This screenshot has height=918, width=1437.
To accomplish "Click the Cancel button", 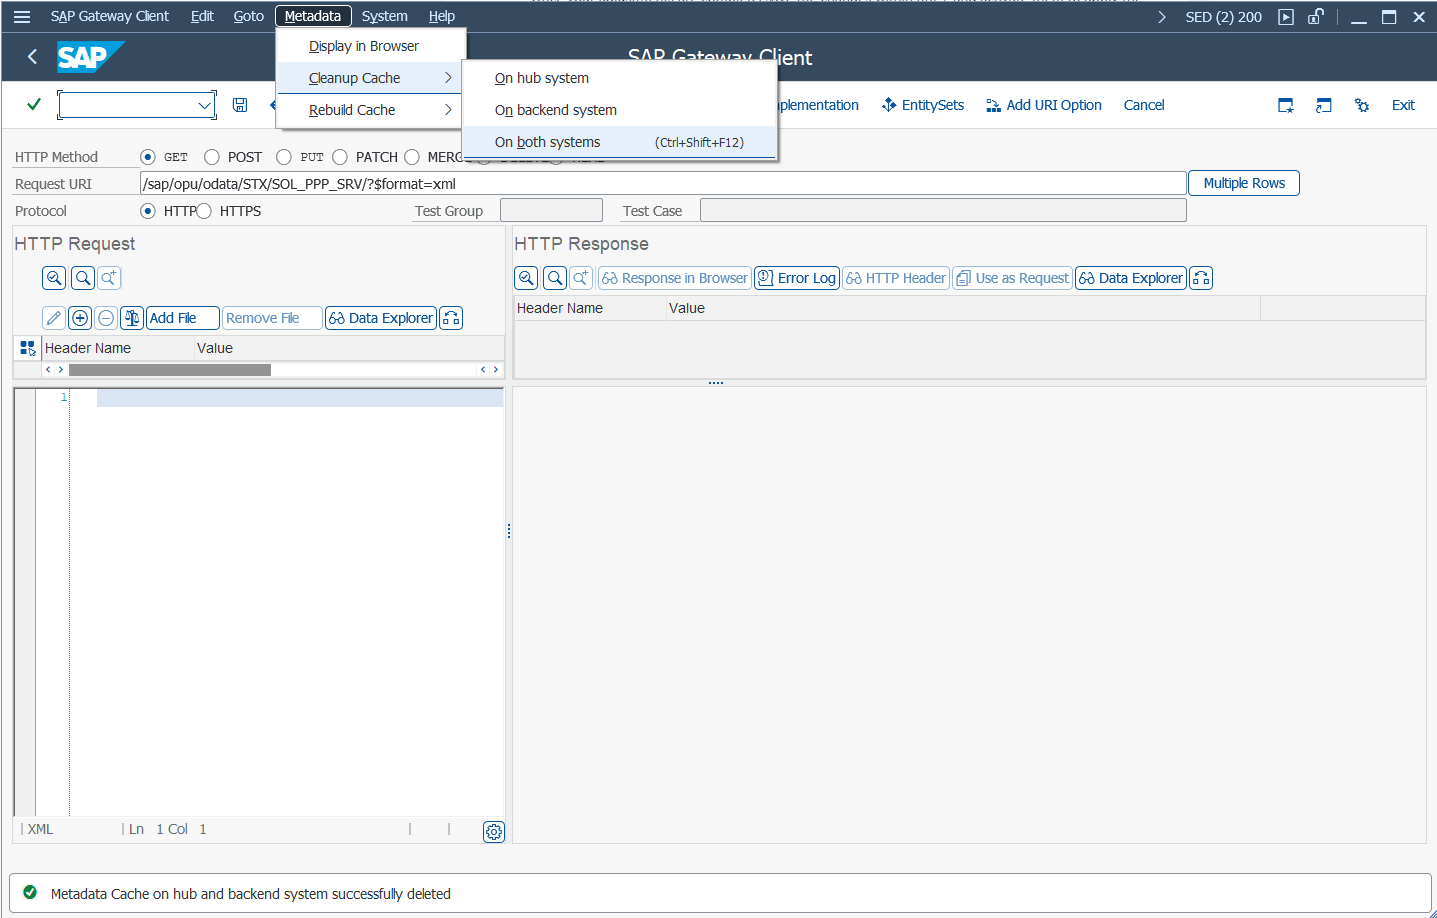I will (x=1144, y=105).
